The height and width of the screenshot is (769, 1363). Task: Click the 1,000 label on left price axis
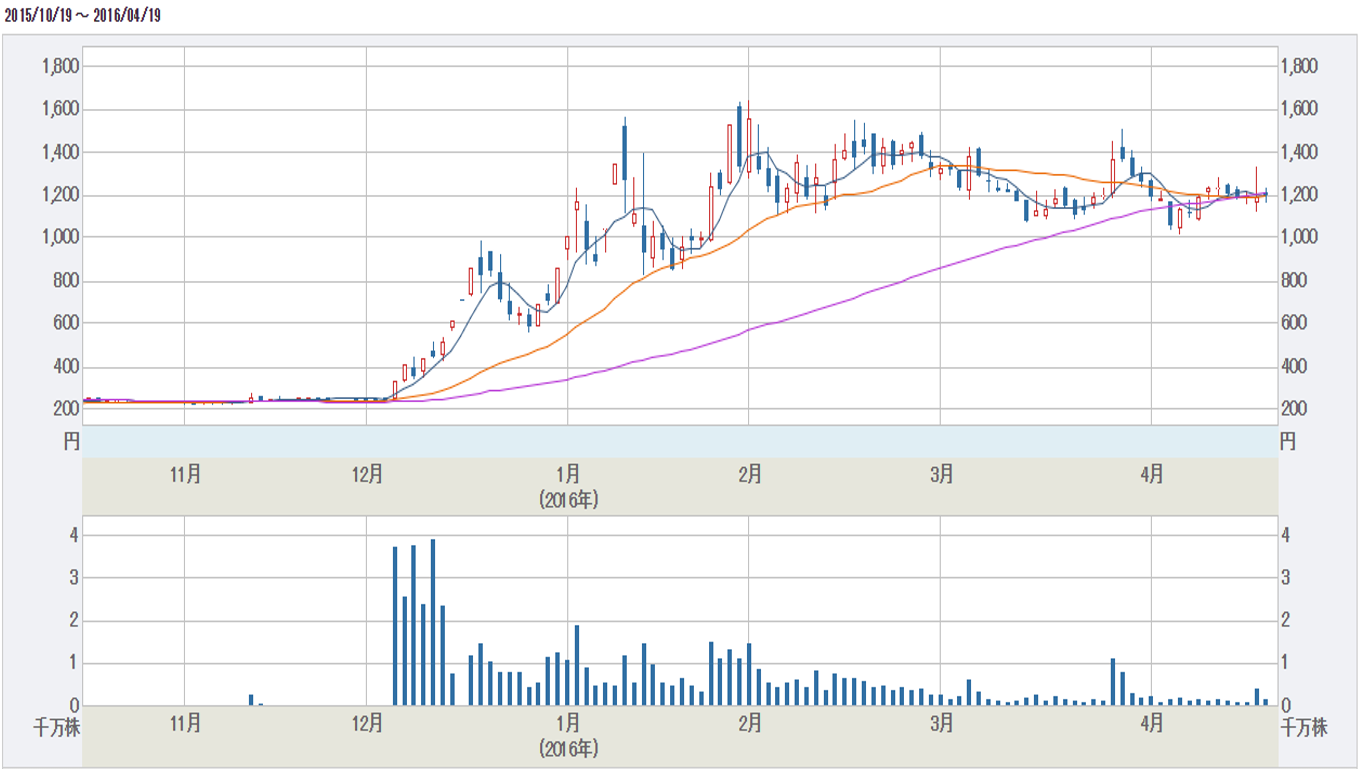coord(60,238)
